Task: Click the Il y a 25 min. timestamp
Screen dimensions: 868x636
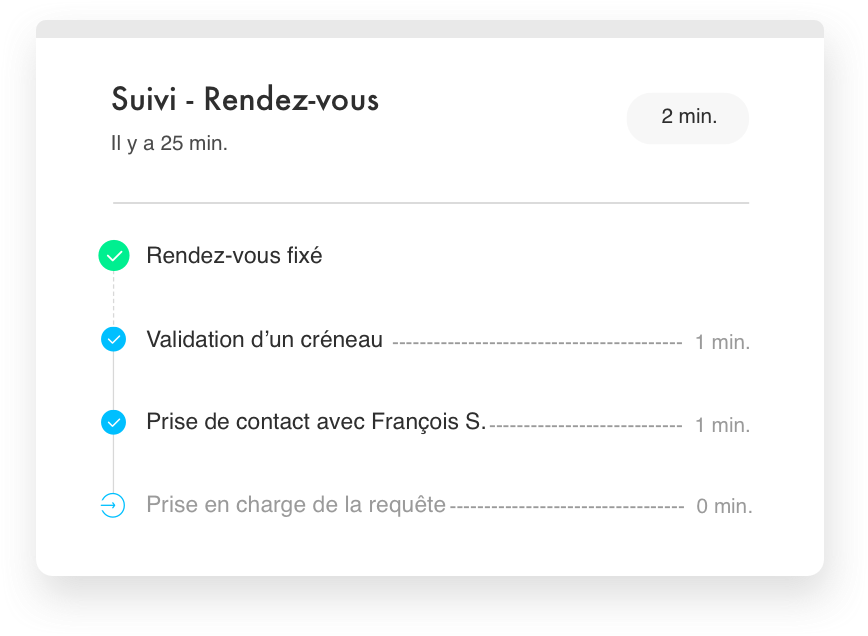Action: [x=169, y=143]
